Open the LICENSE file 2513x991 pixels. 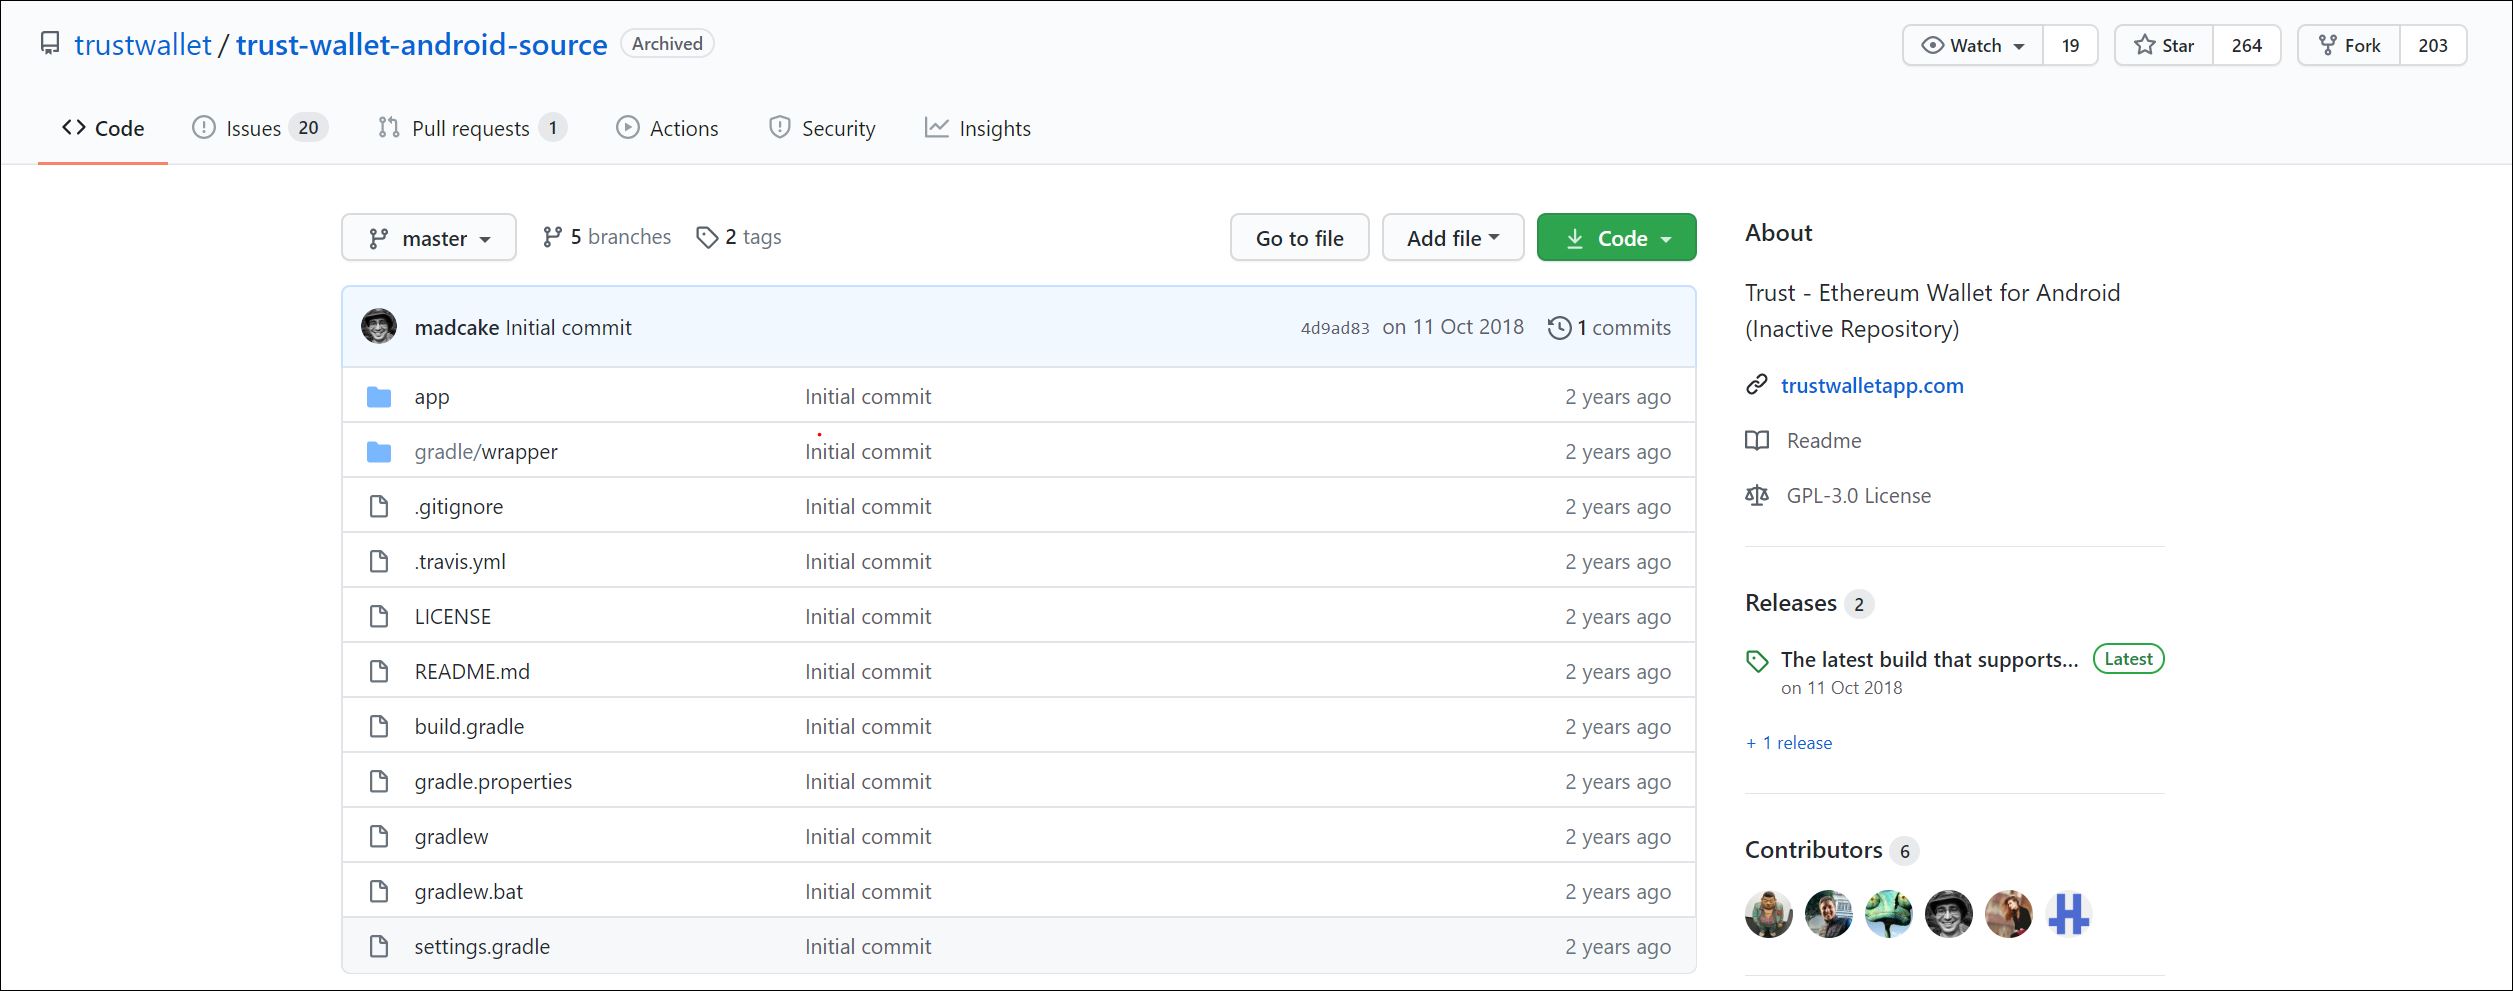click(x=453, y=617)
